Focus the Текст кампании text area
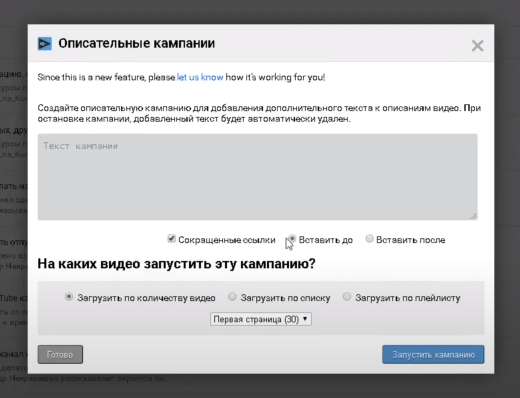Viewport: 520px width, 398px height. (x=257, y=177)
